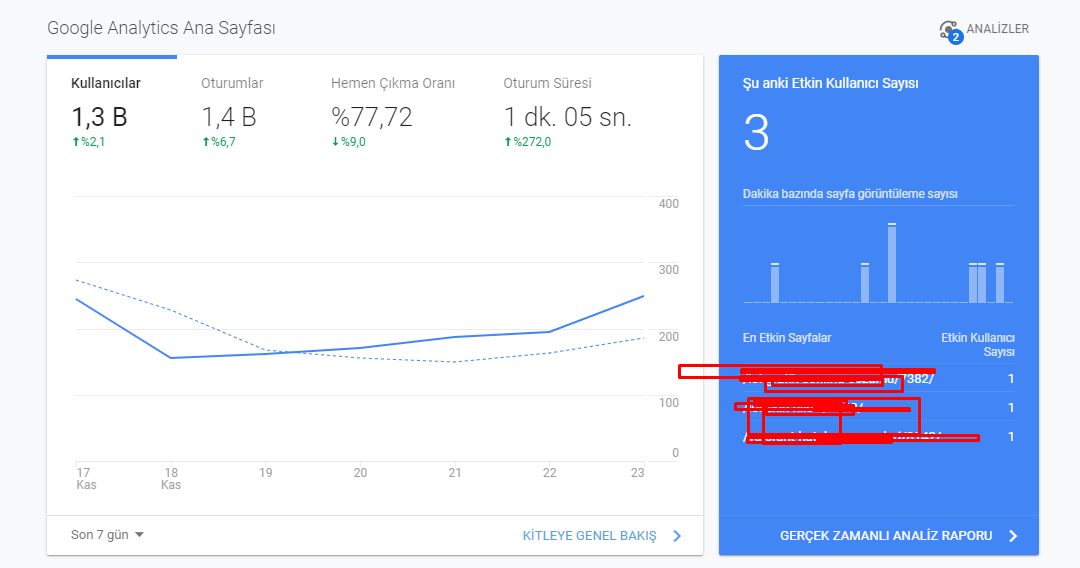Image resolution: width=1080 pixels, height=568 pixels.
Task: Click the down arrow under Hemen Çıkma Oranı
Action: (335, 142)
